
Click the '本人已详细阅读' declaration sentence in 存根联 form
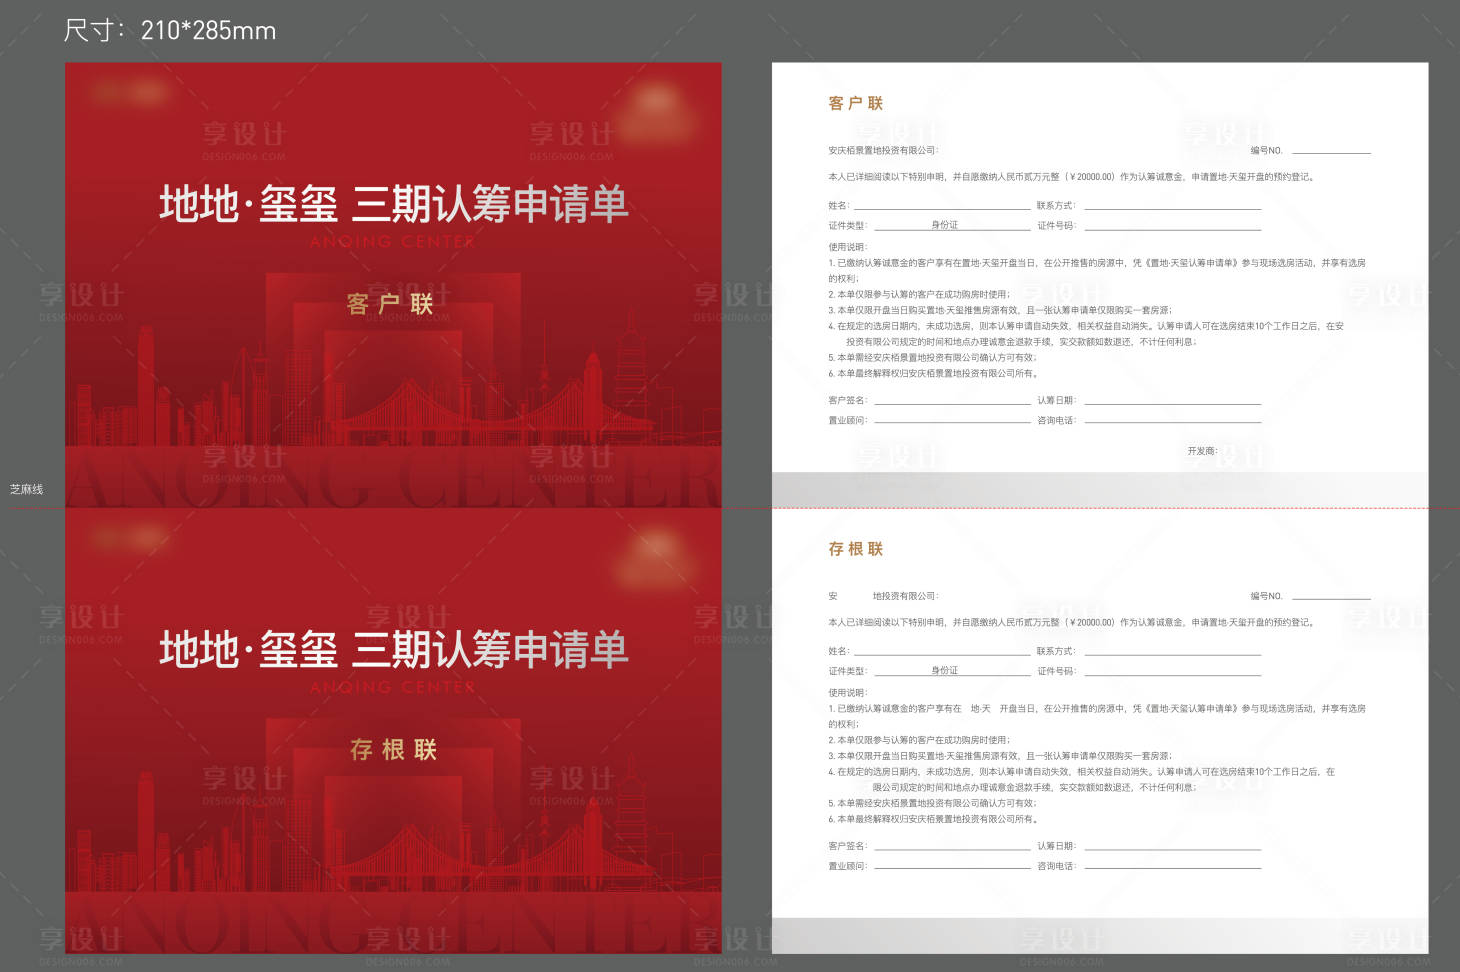coord(1072,622)
